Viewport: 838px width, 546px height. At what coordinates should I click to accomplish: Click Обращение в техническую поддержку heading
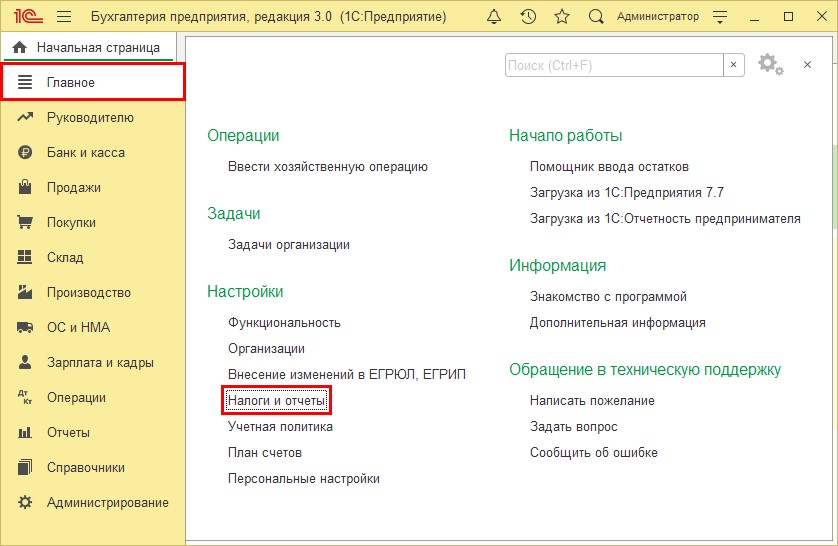645,370
